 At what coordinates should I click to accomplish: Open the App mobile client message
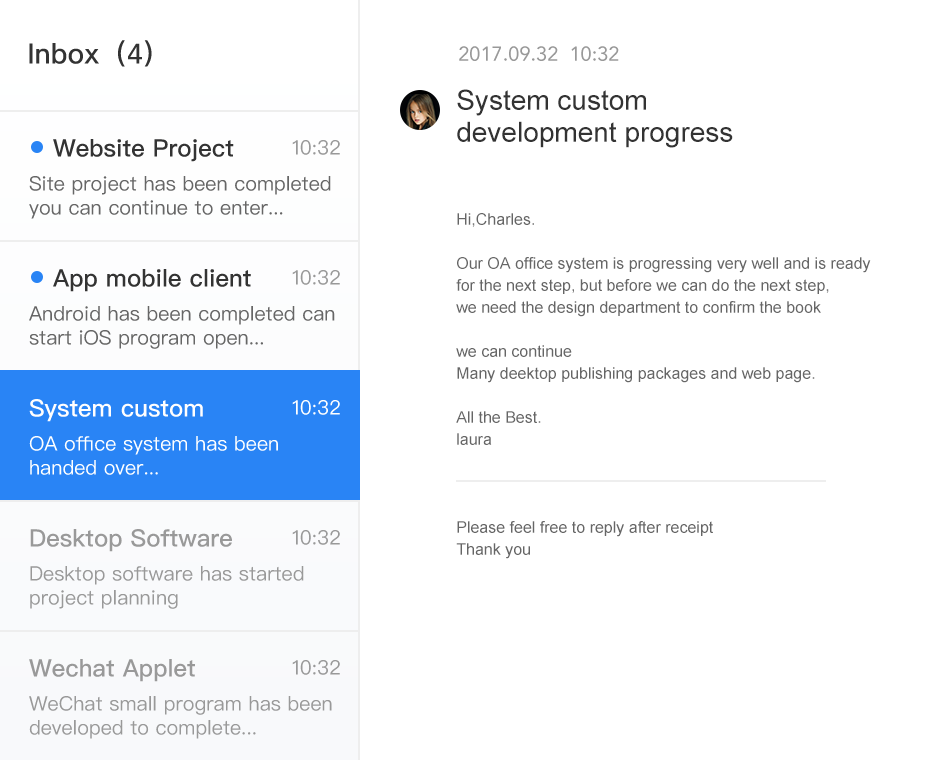pos(152,279)
